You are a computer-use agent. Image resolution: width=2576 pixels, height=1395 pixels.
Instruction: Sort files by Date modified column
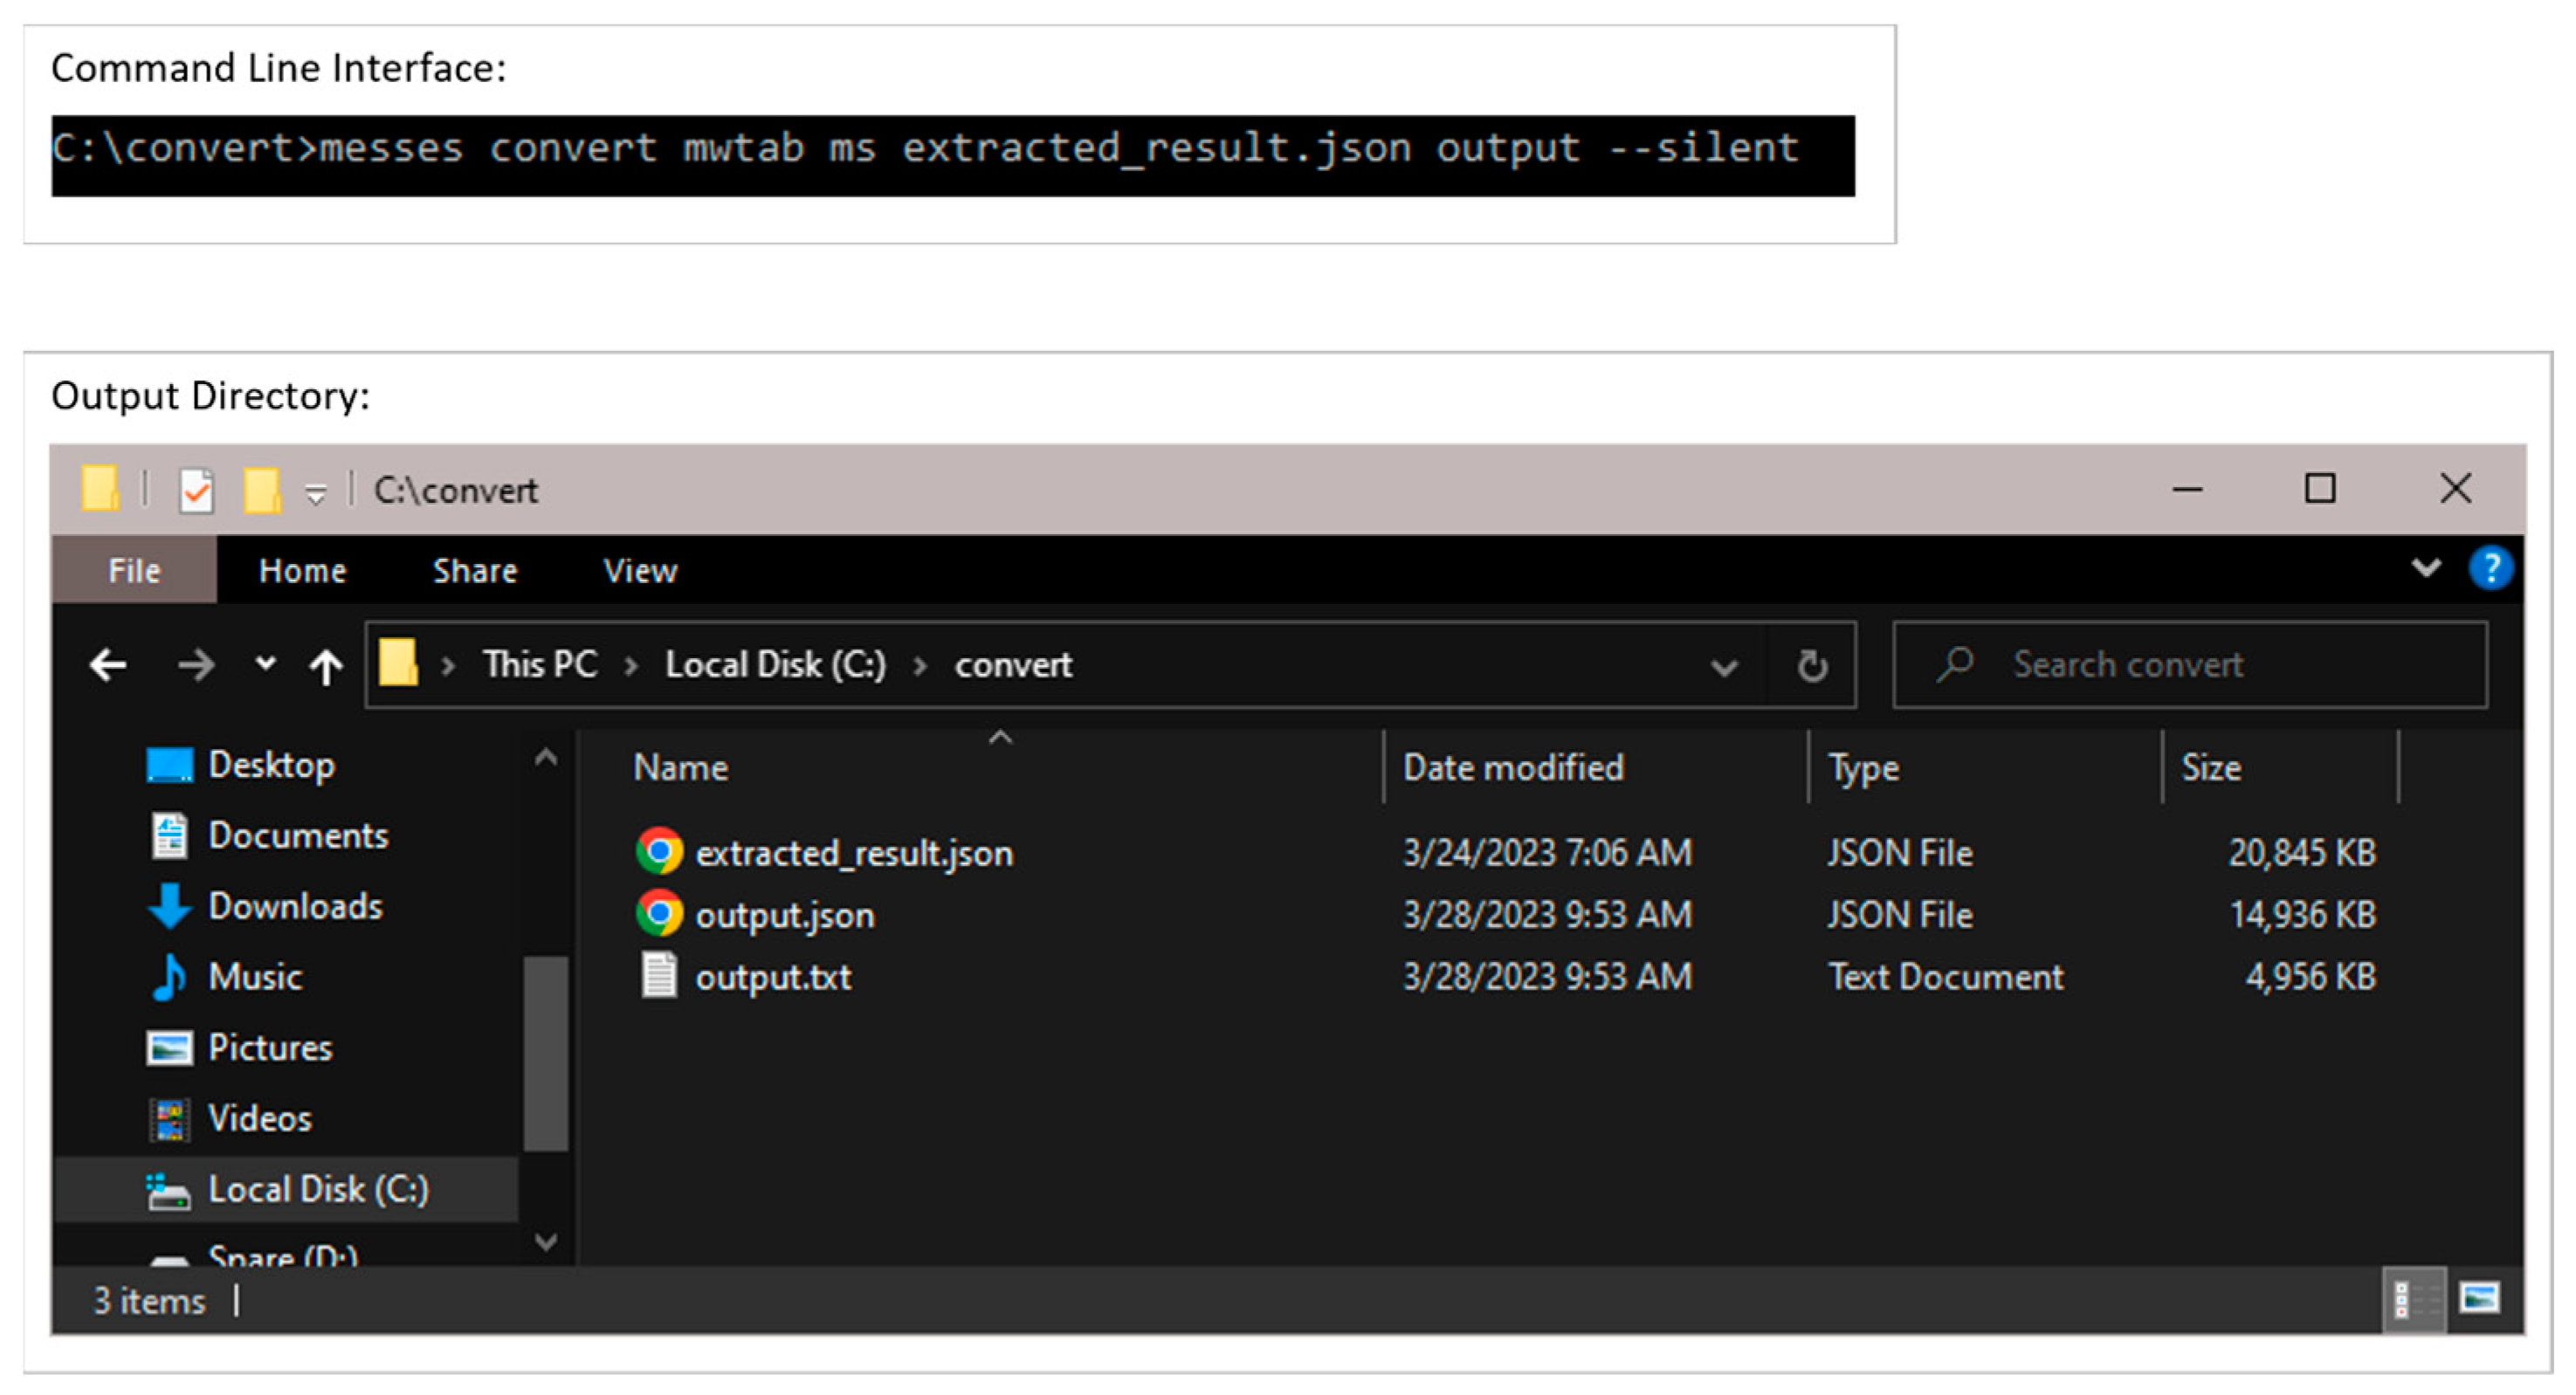[x=1512, y=768]
